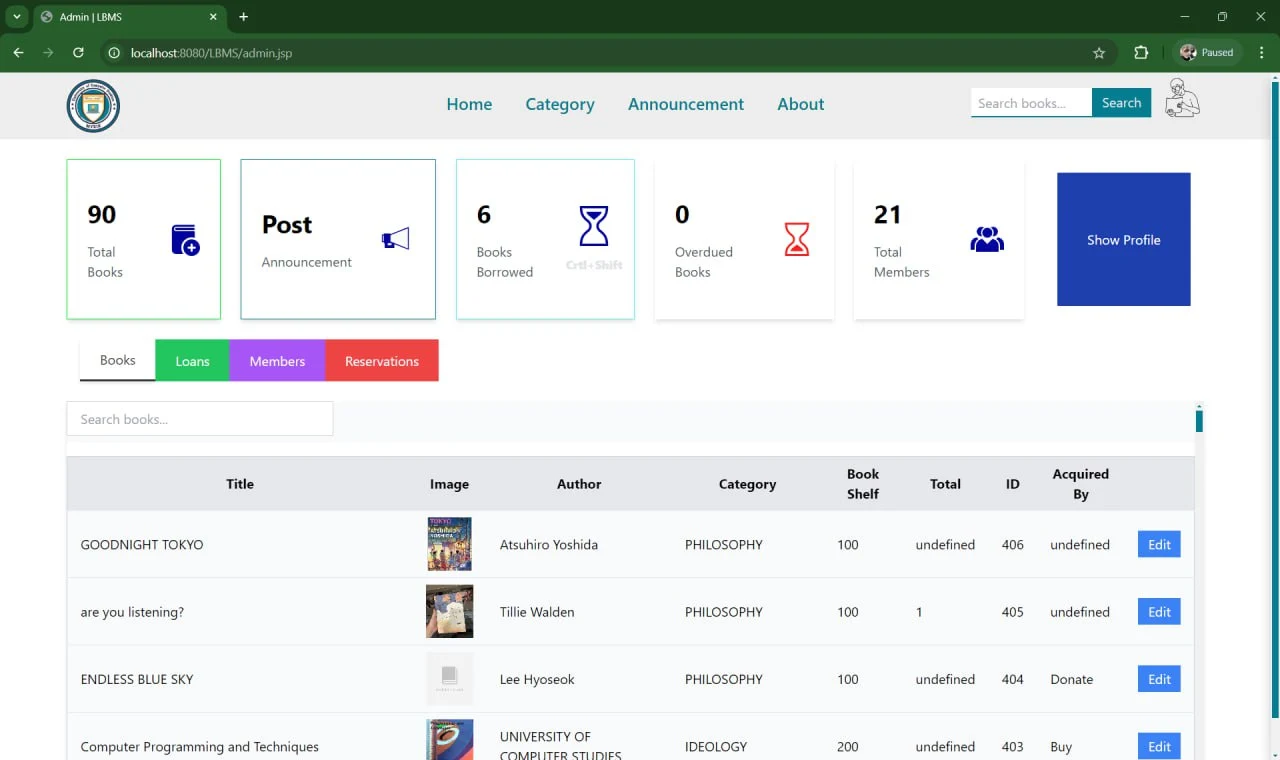Select the Members tab
The width and height of the screenshot is (1280, 760).
pyautogui.click(x=277, y=360)
